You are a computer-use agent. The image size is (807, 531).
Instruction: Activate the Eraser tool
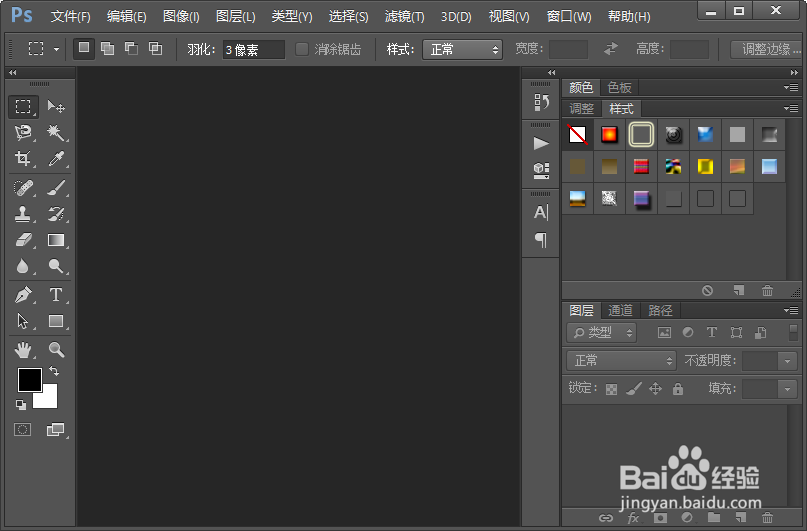23,240
